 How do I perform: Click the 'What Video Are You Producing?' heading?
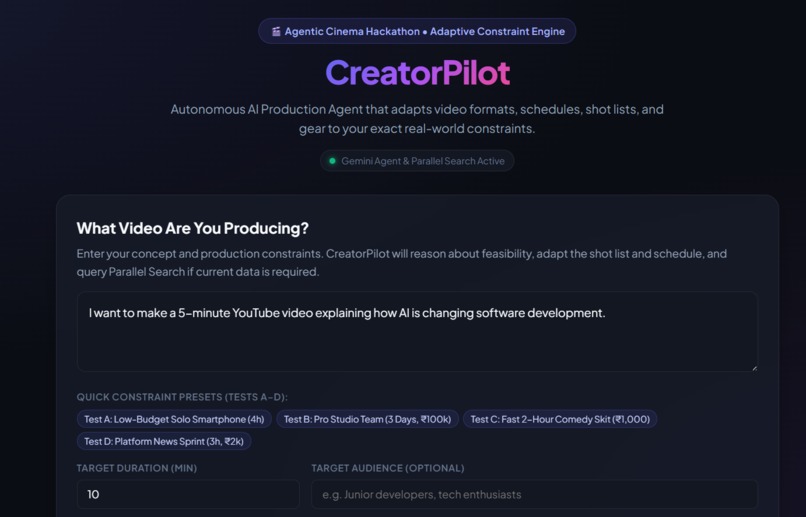[192, 228]
